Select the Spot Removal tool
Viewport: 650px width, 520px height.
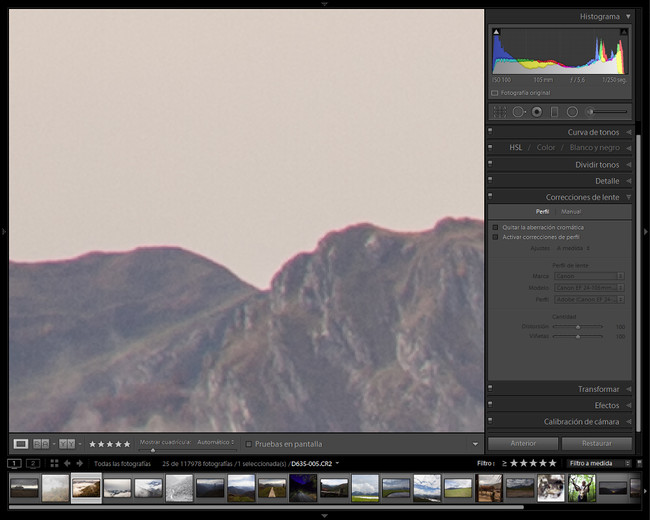coord(519,112)
